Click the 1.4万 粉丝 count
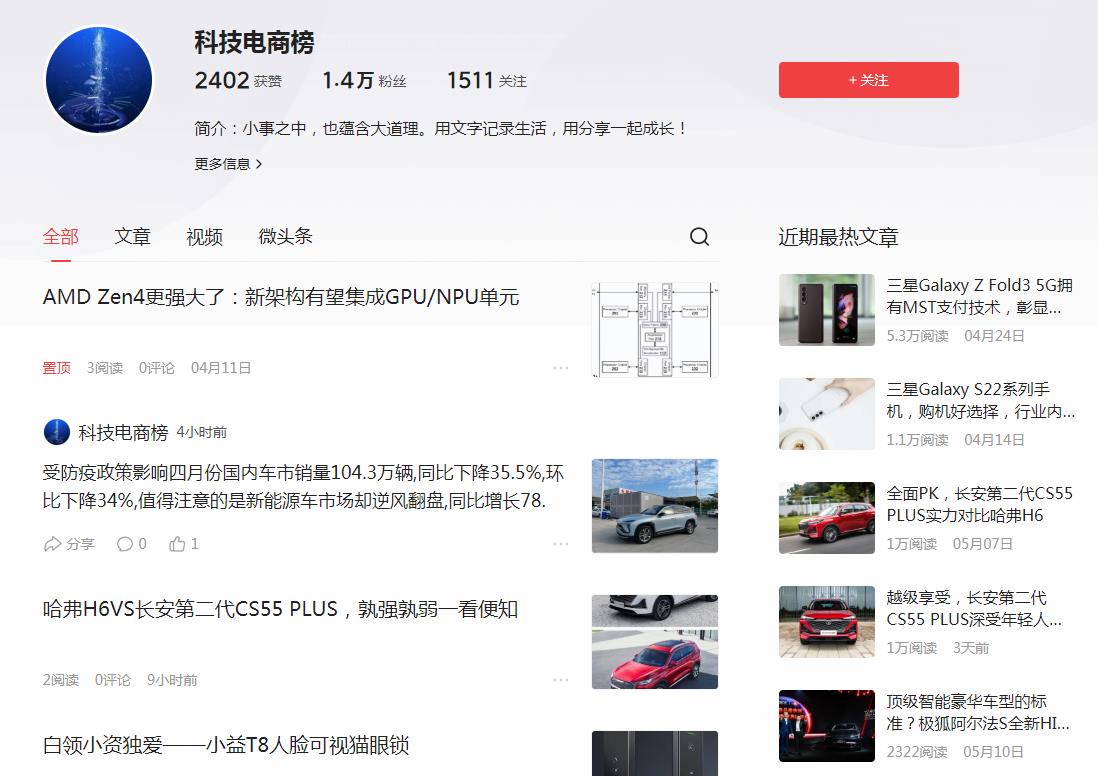The height and width of the screenshot is (776, 1098). (x=364, y=81)
